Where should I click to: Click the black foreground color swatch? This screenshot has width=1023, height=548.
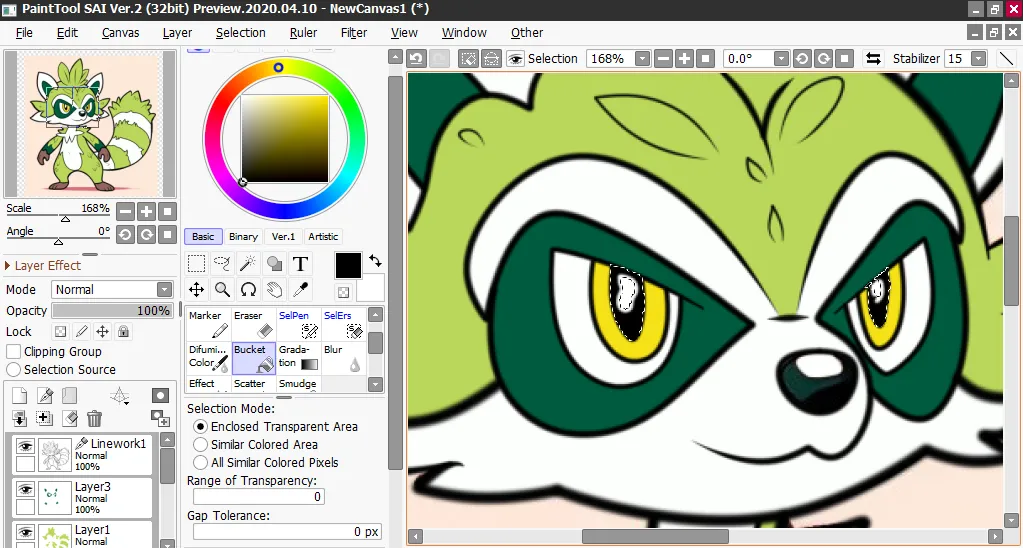348,266
